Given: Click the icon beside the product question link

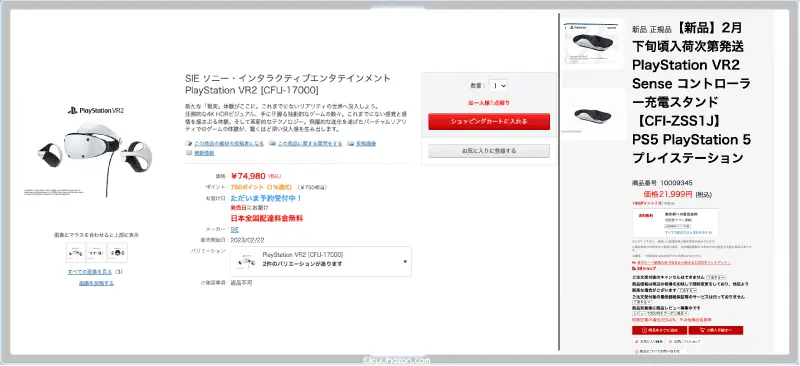Looking at the screenshot, I should [x=272, y=144].
